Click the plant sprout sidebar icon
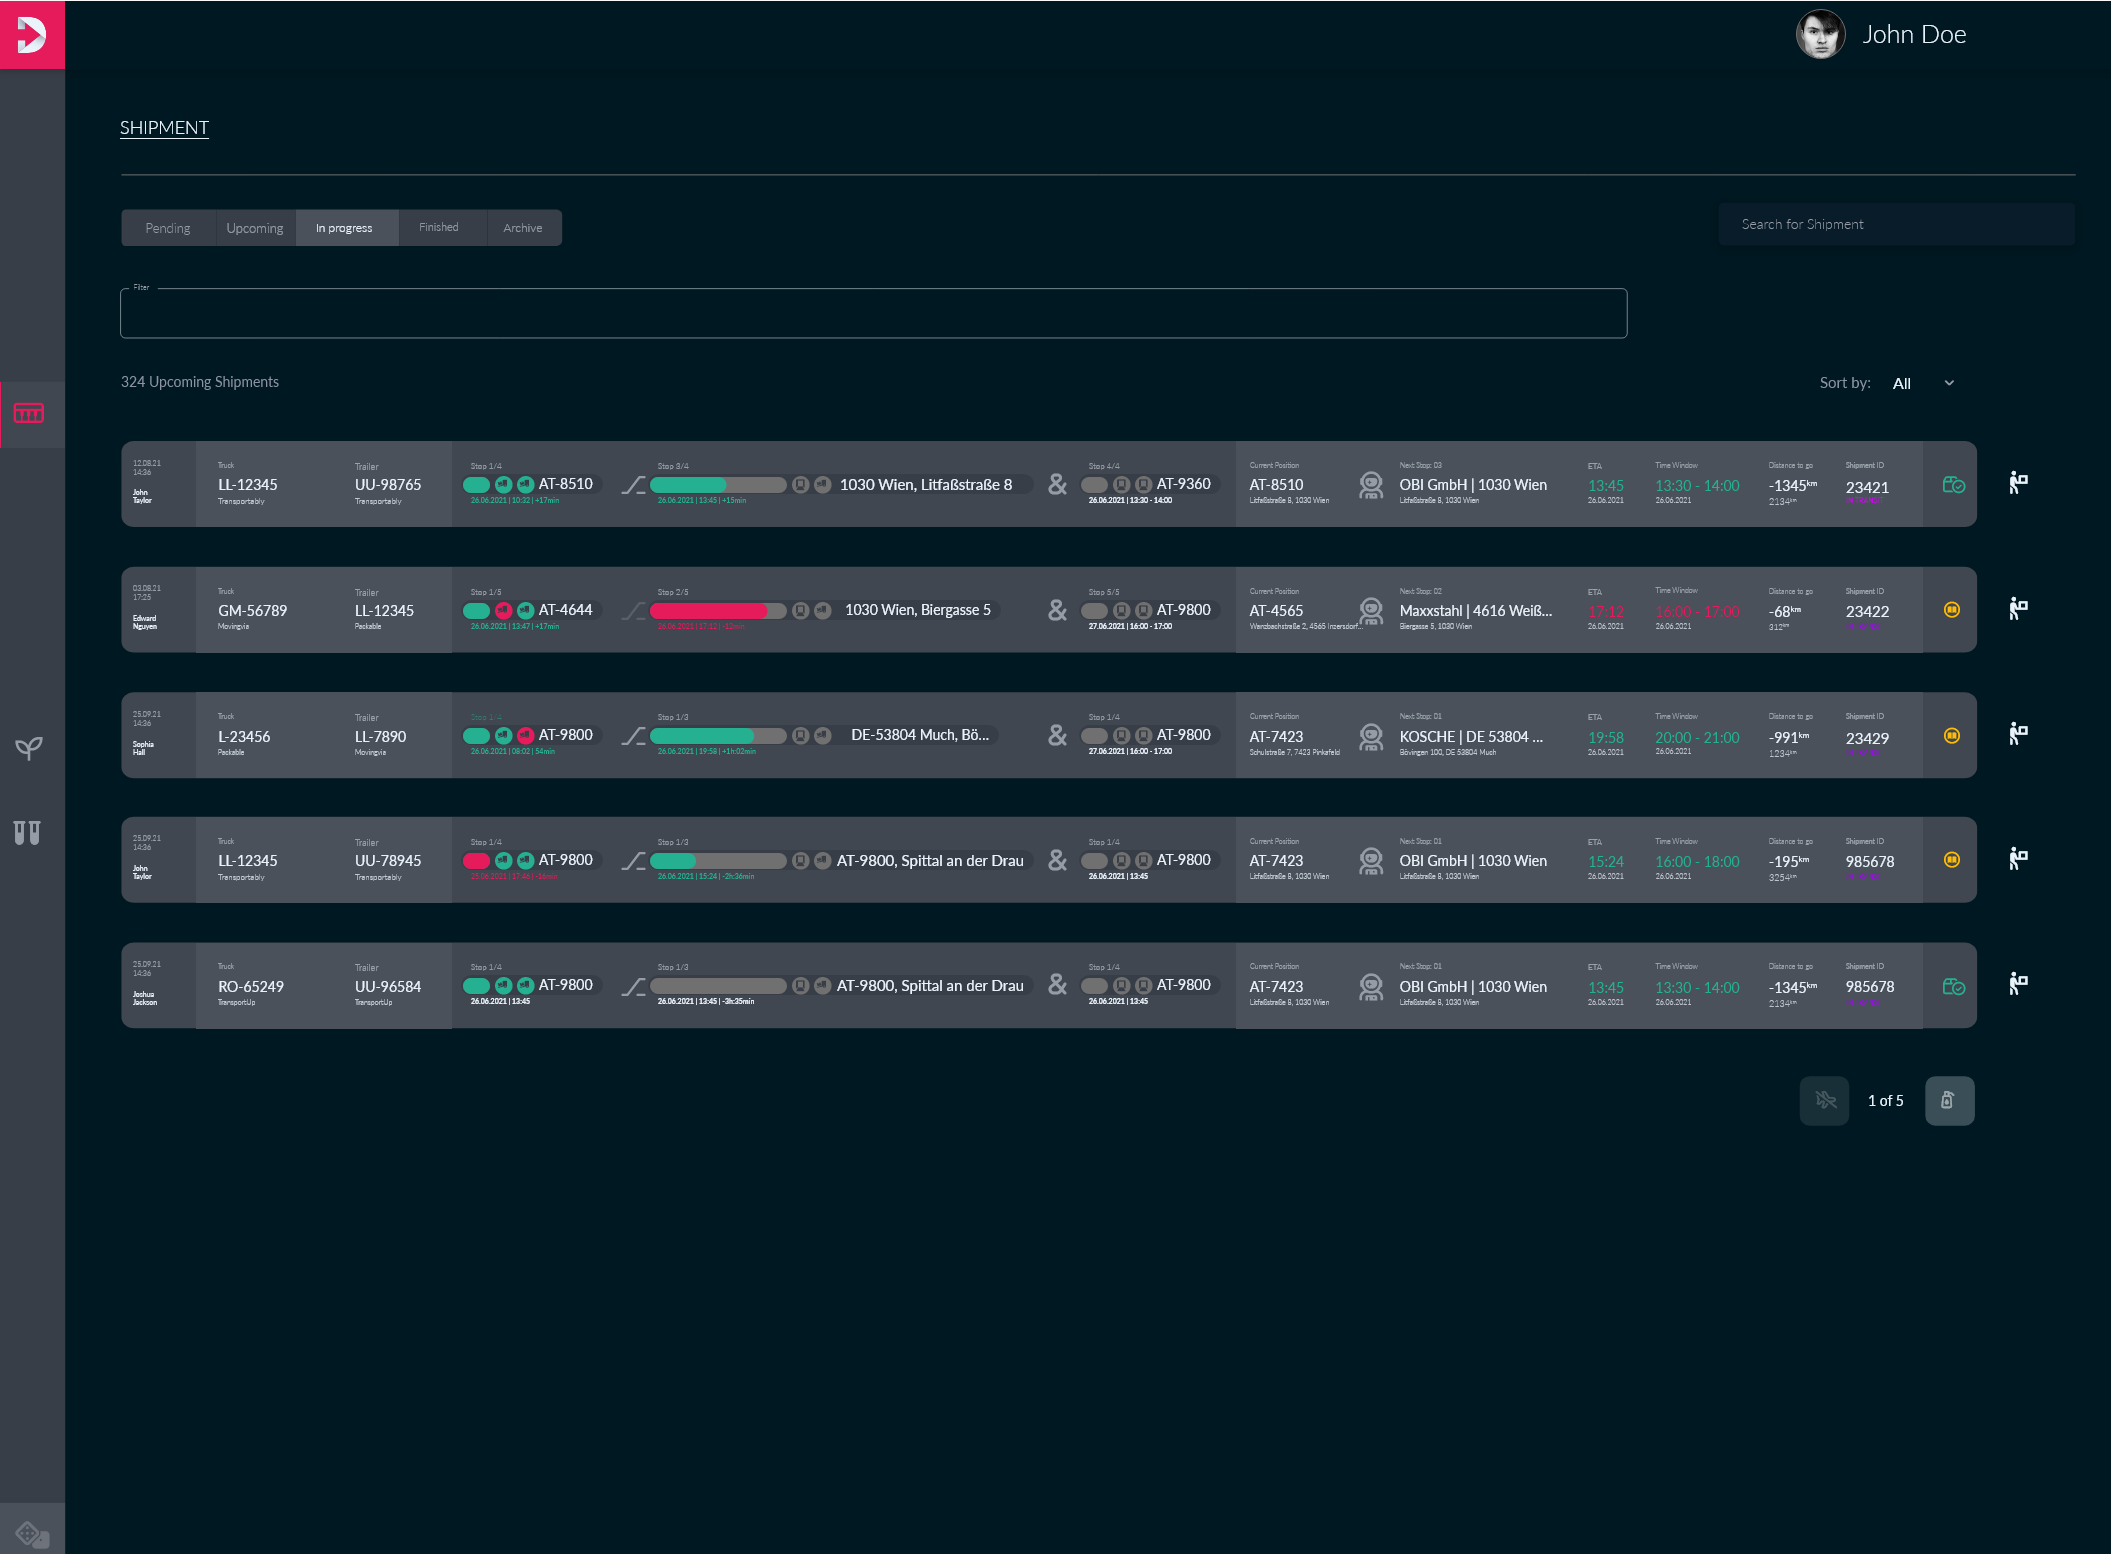The image size is (2111, 1554). click(29, 748)
